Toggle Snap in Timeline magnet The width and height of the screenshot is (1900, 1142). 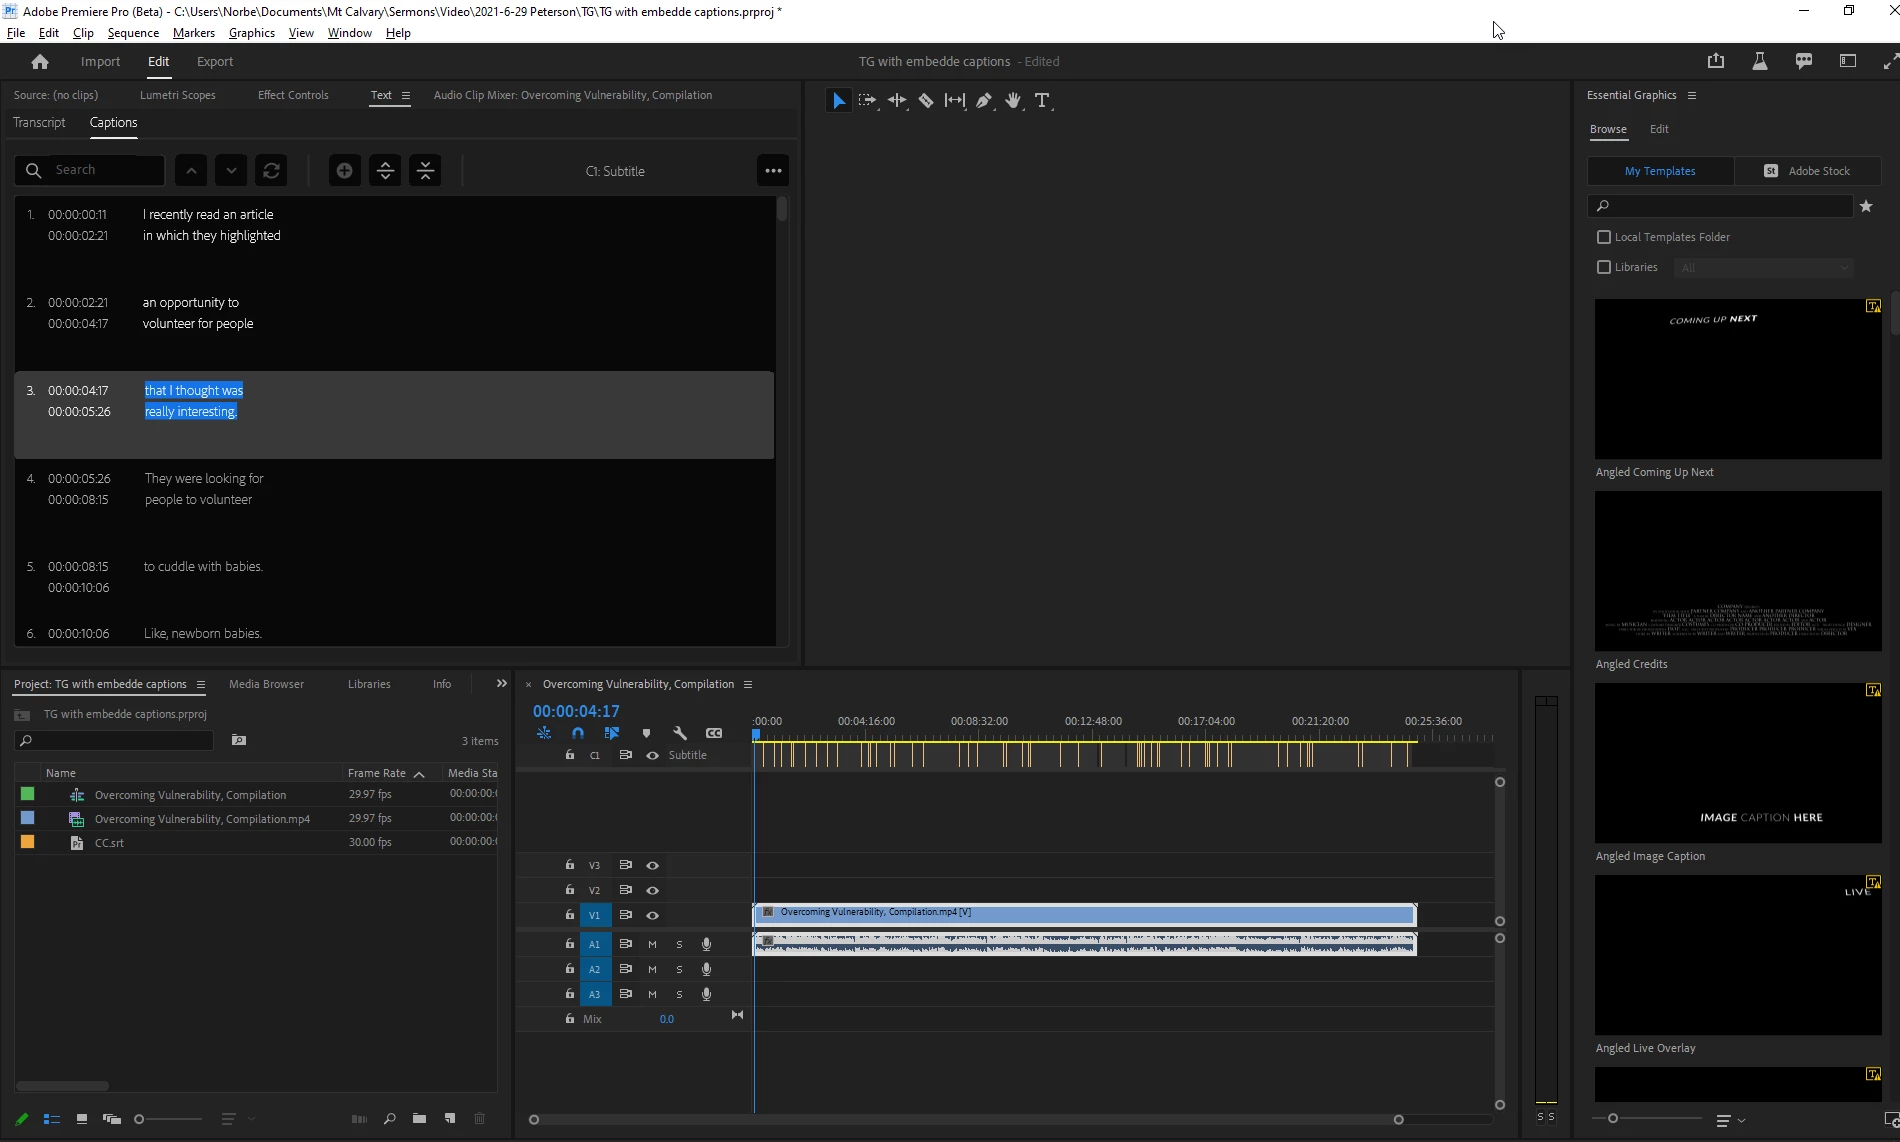(x=578, y=733)
